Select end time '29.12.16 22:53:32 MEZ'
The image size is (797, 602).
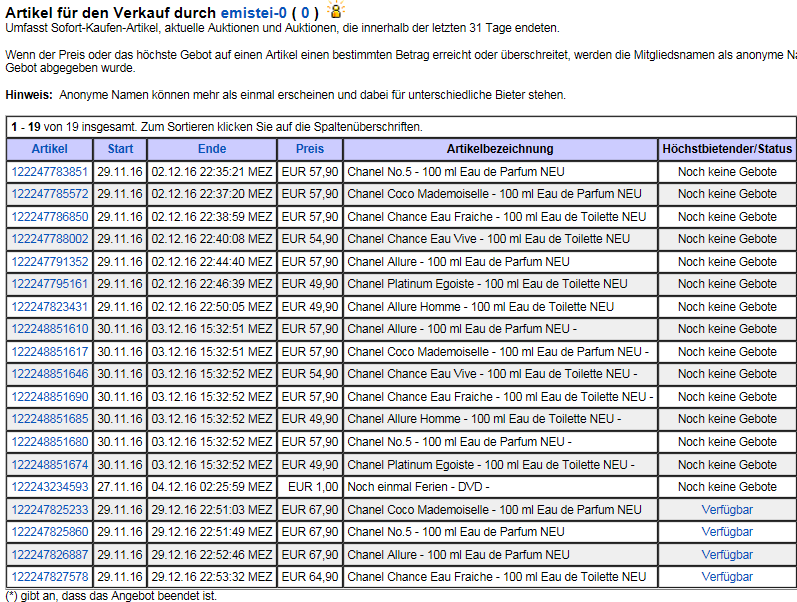(x=211, y=577)
